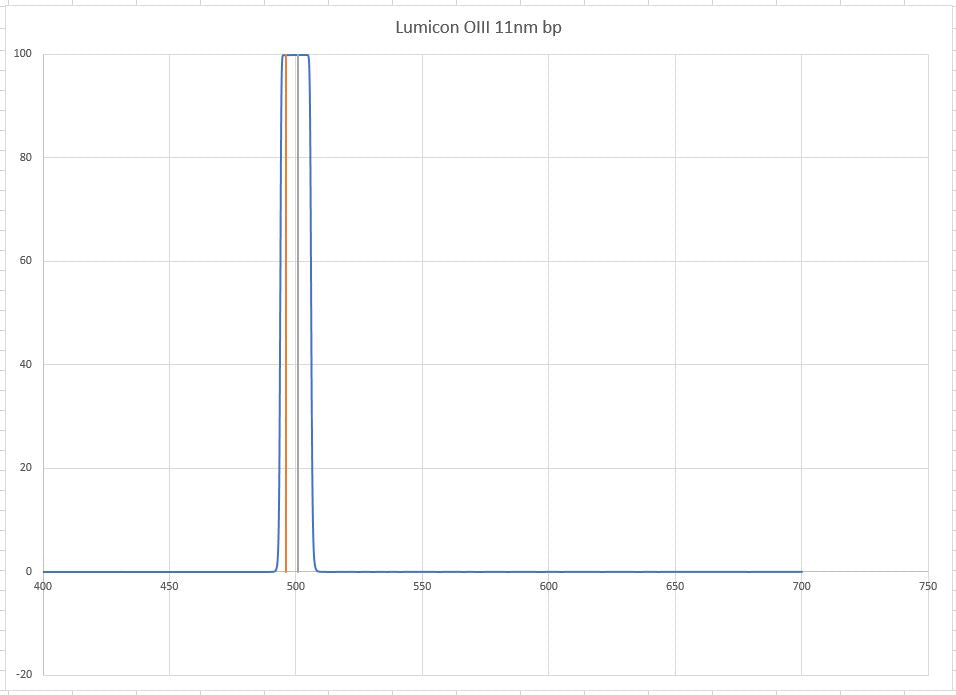Click the x-axis label 600
The image size is (956, 695).
548,586
